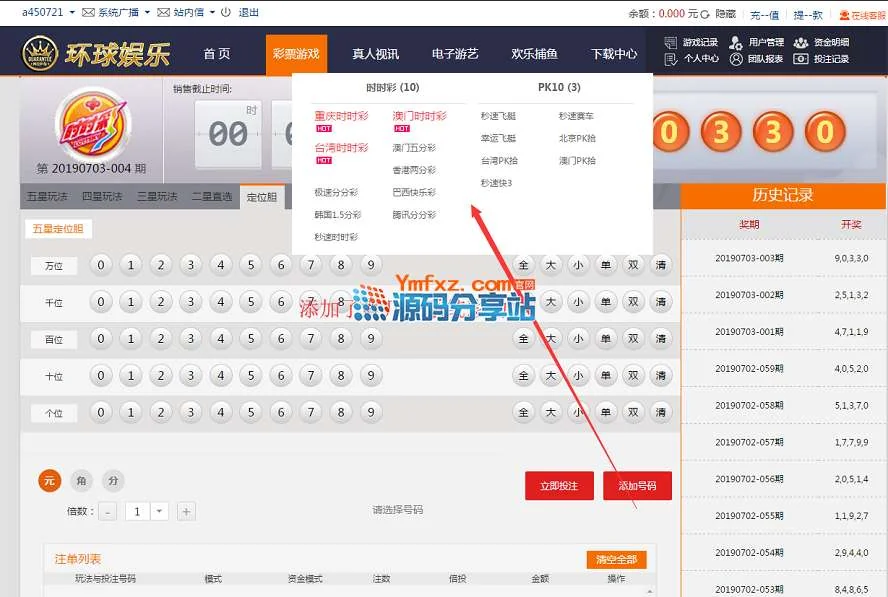Increase multiplier with the plus button
Screen dimensions: 888x597
point(185,511)
